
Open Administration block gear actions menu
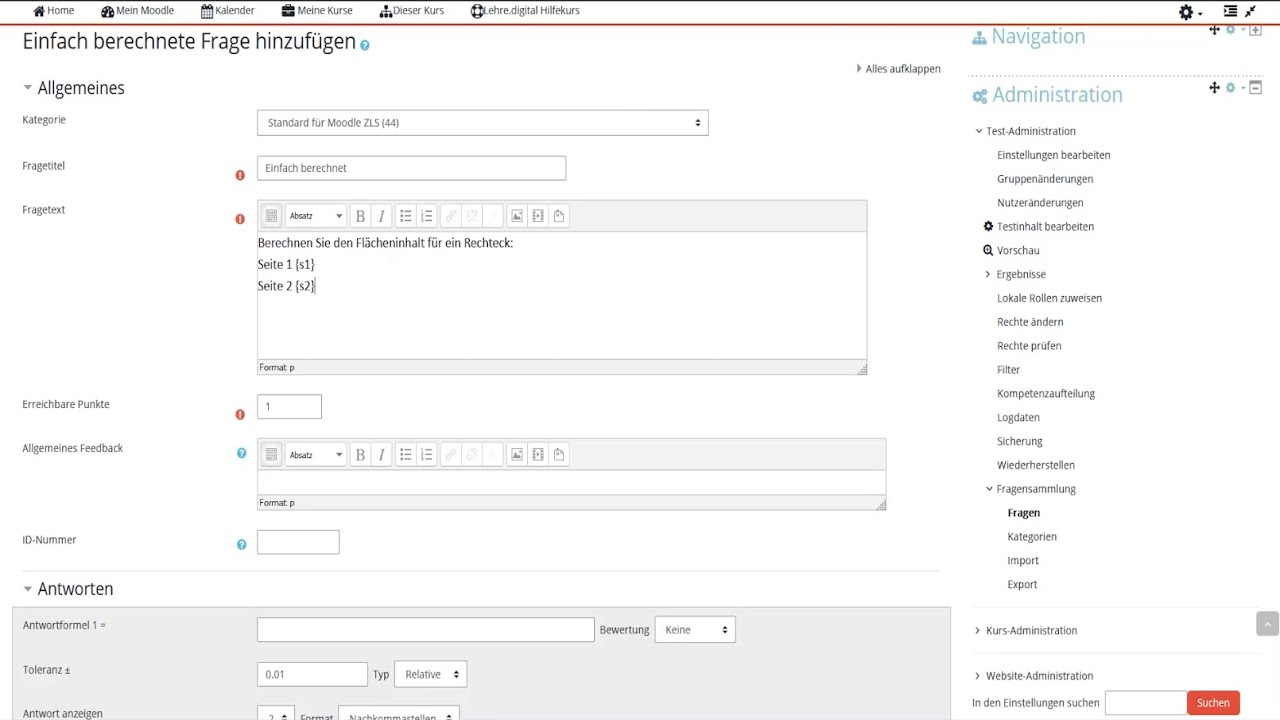click(1233, 88)
